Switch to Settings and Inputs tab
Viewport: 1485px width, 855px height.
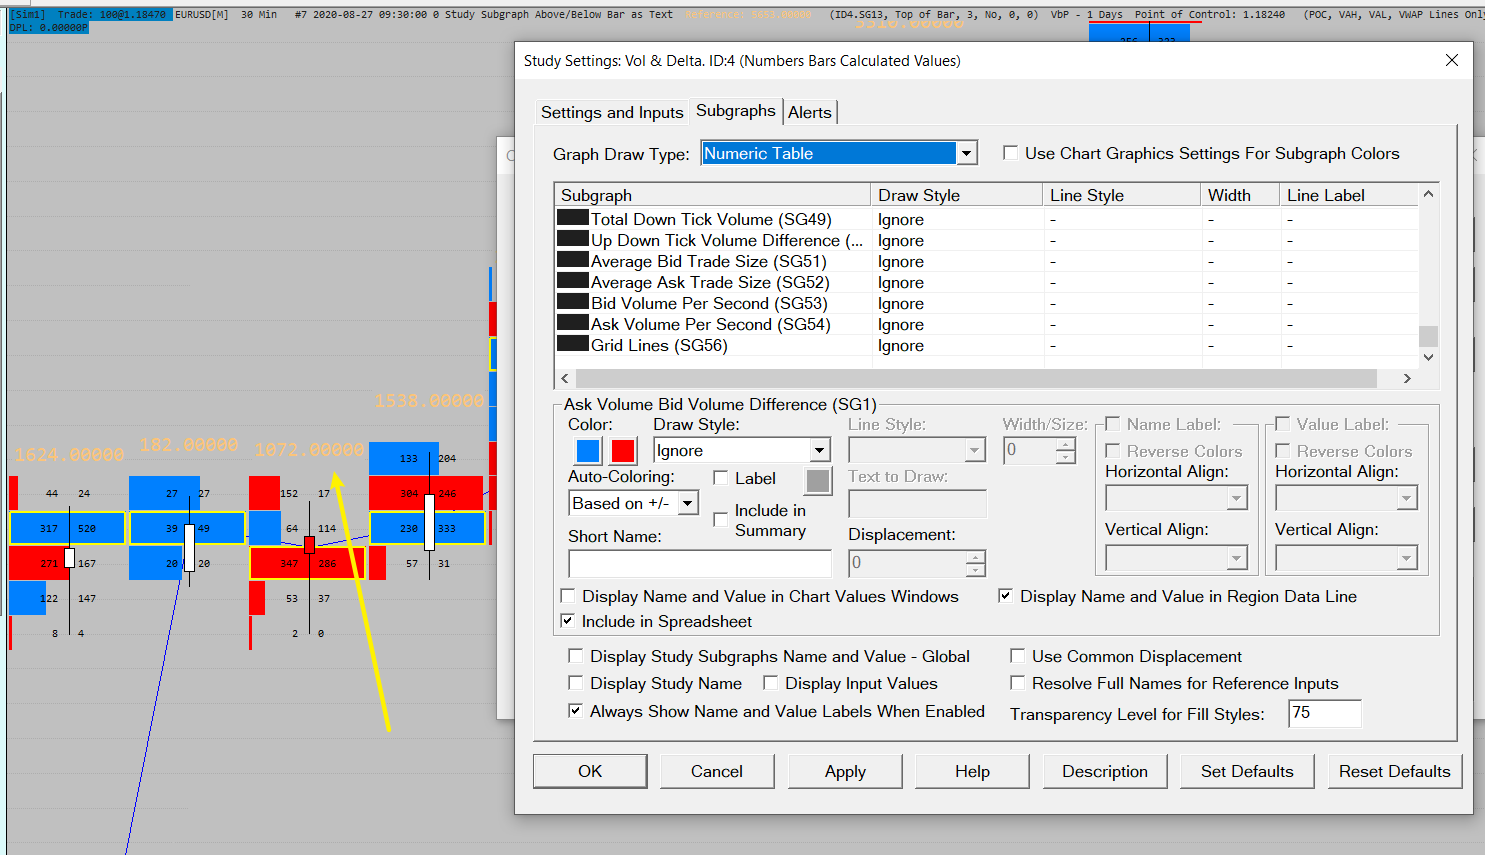point(612,112)
